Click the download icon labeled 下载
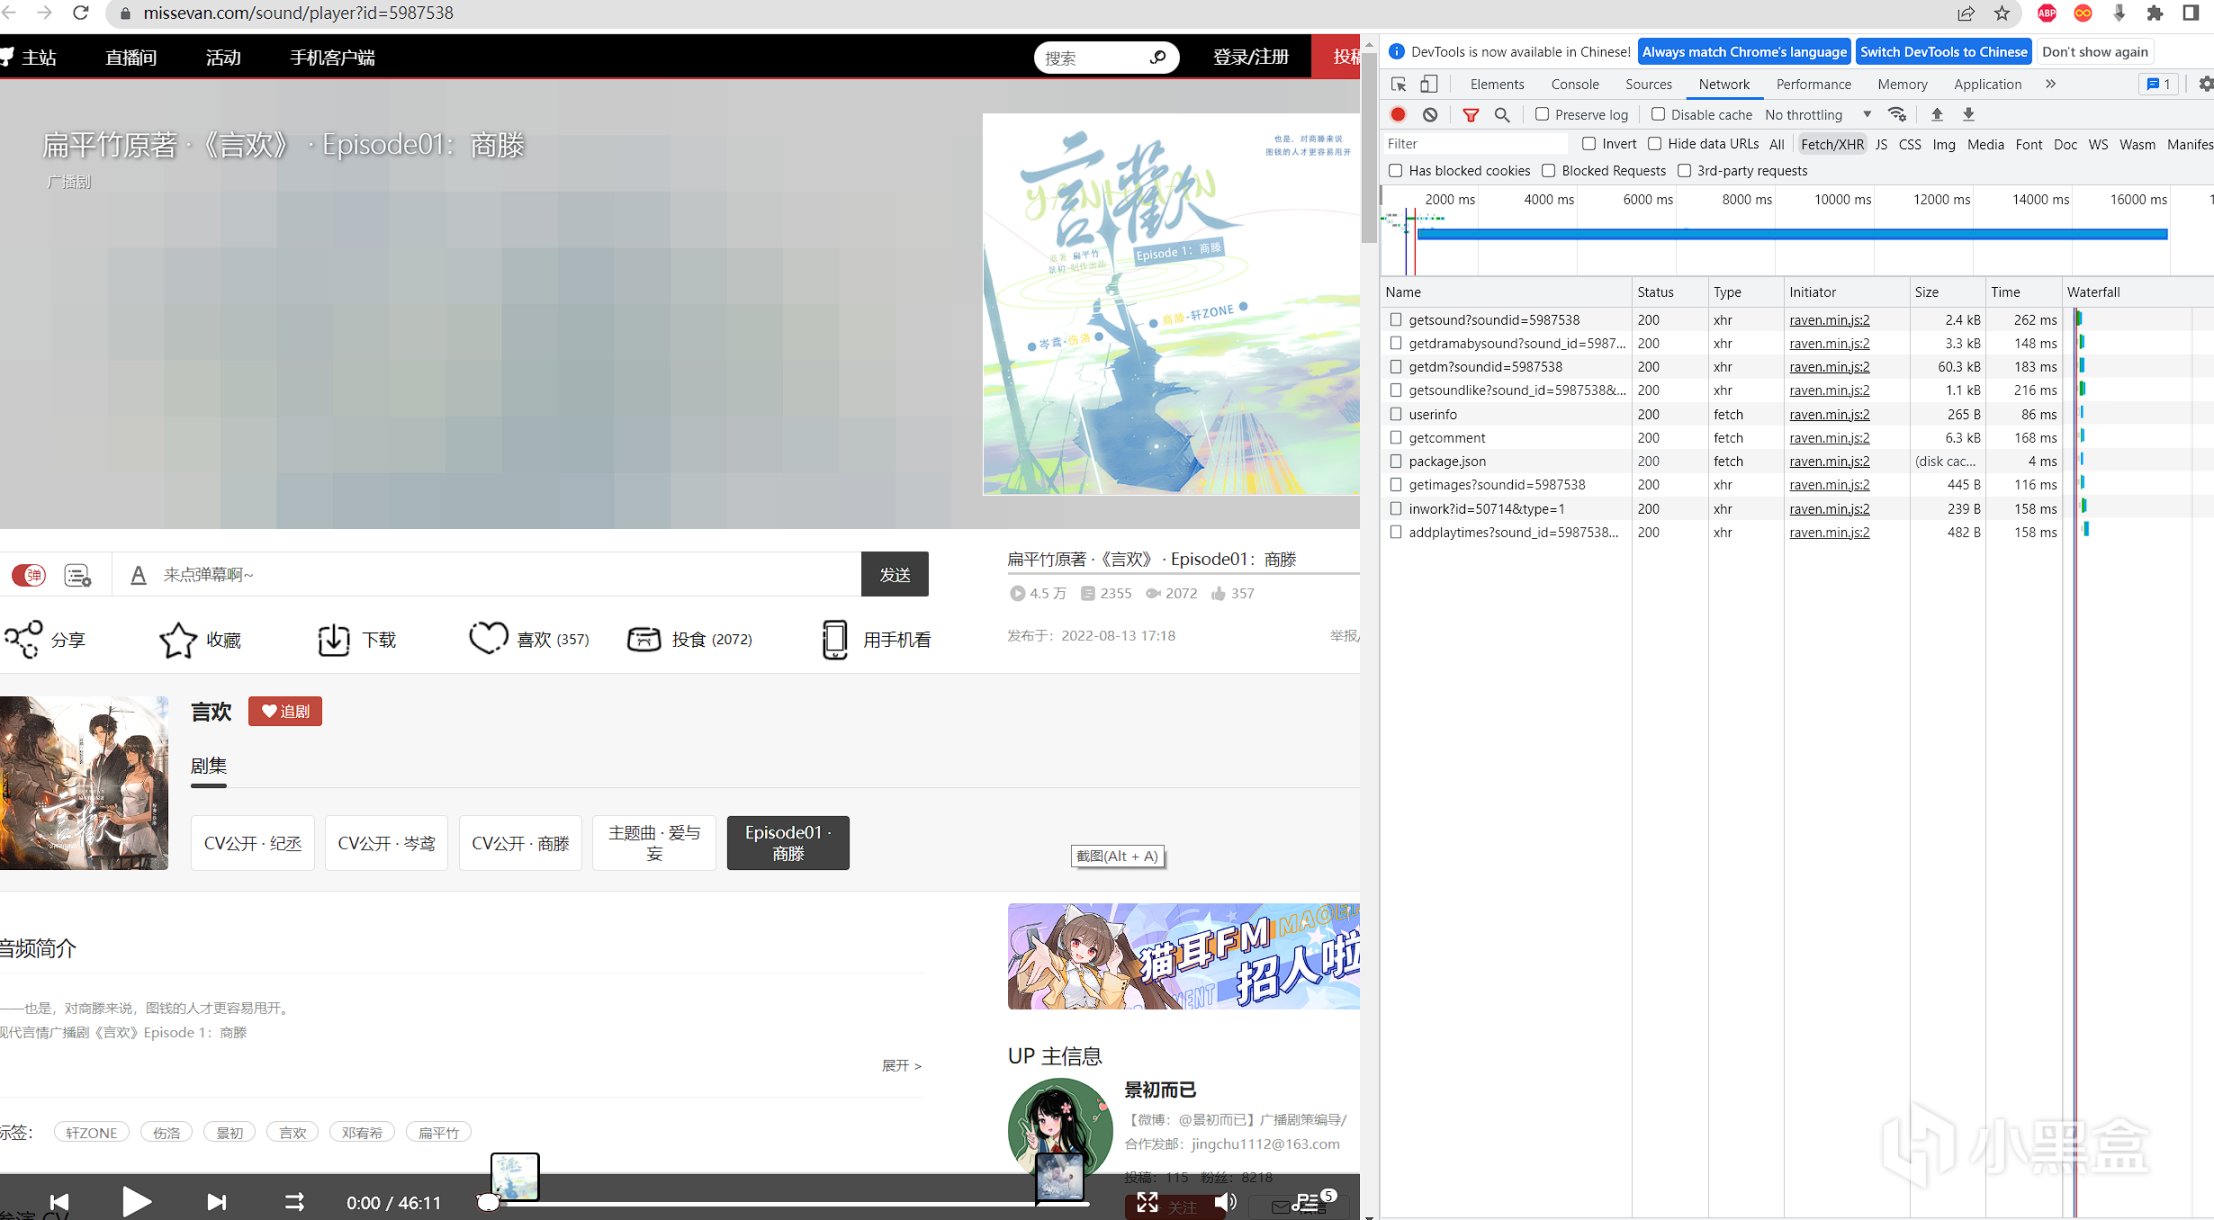Viewport: 2214px width, 1220px height. [333, 640]
